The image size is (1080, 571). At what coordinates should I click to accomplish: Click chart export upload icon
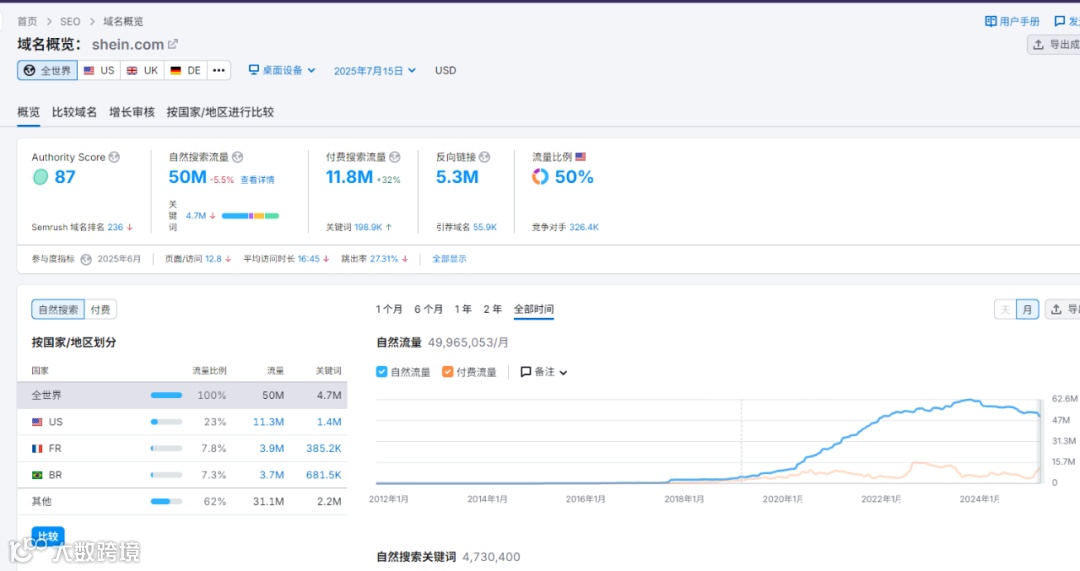coord(1056,309)
